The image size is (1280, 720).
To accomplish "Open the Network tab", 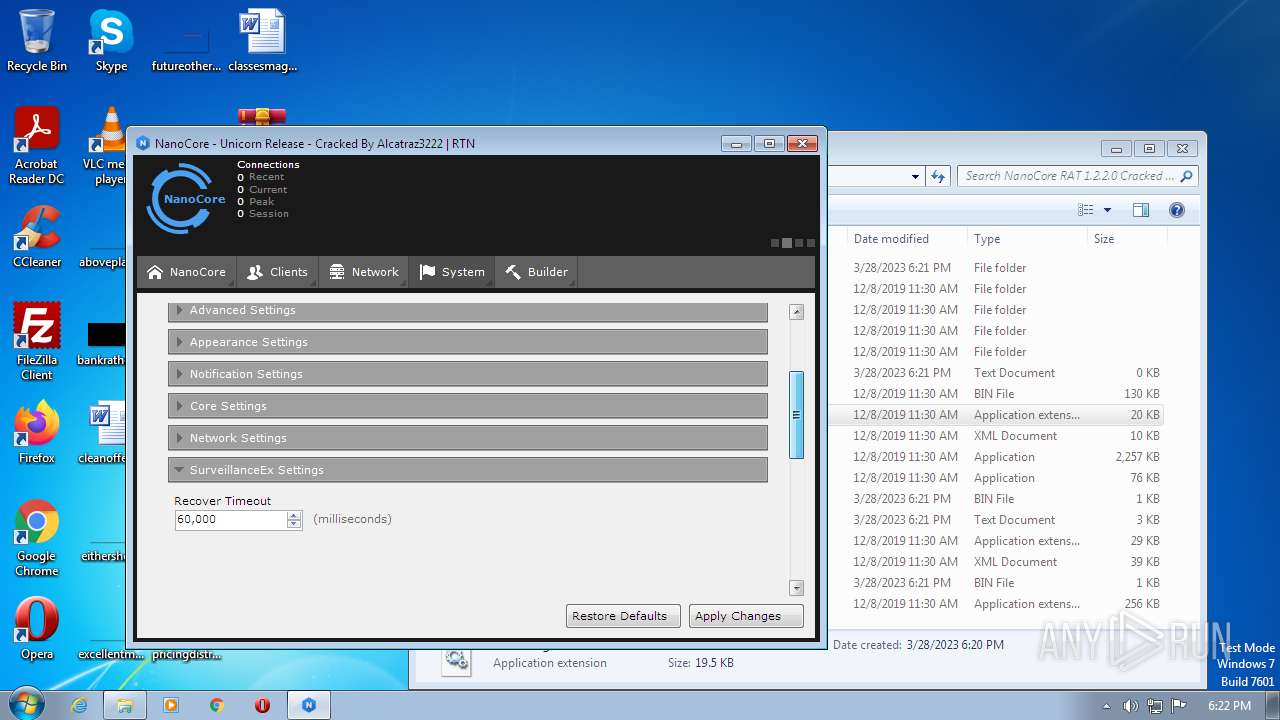I will (x=364, y=272).
